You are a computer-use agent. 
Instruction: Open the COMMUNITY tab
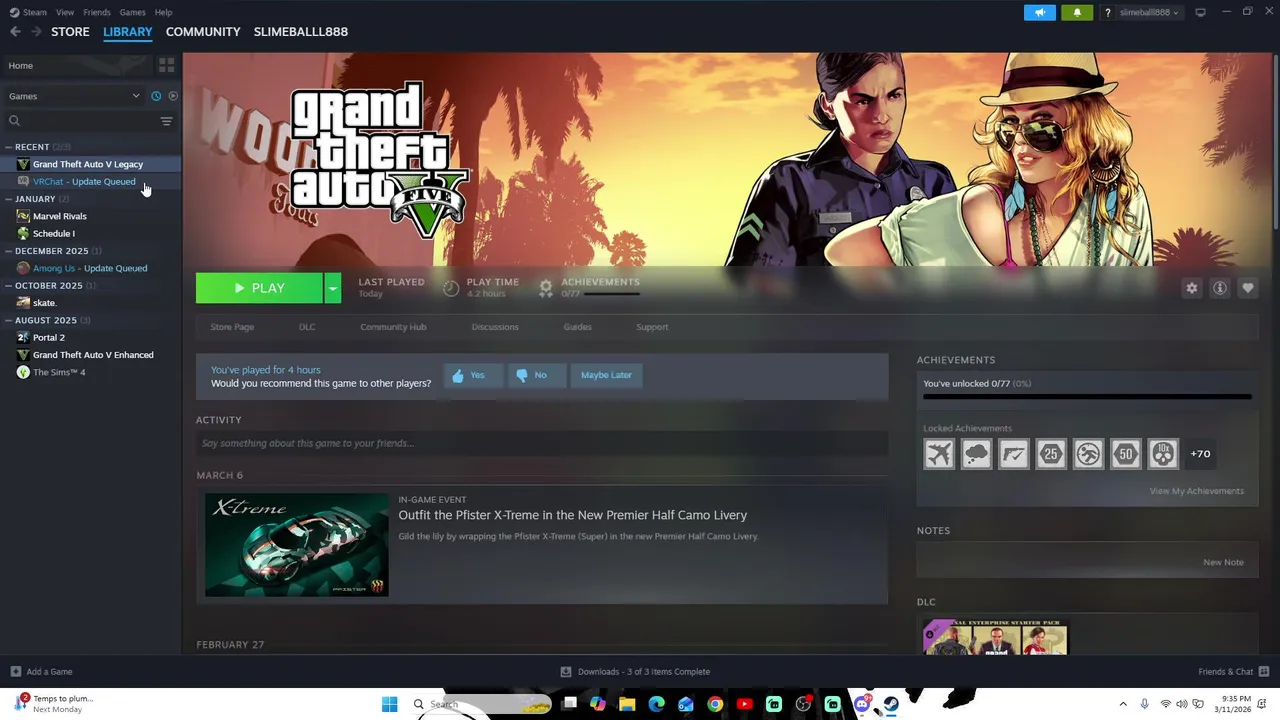pos(203,32)
